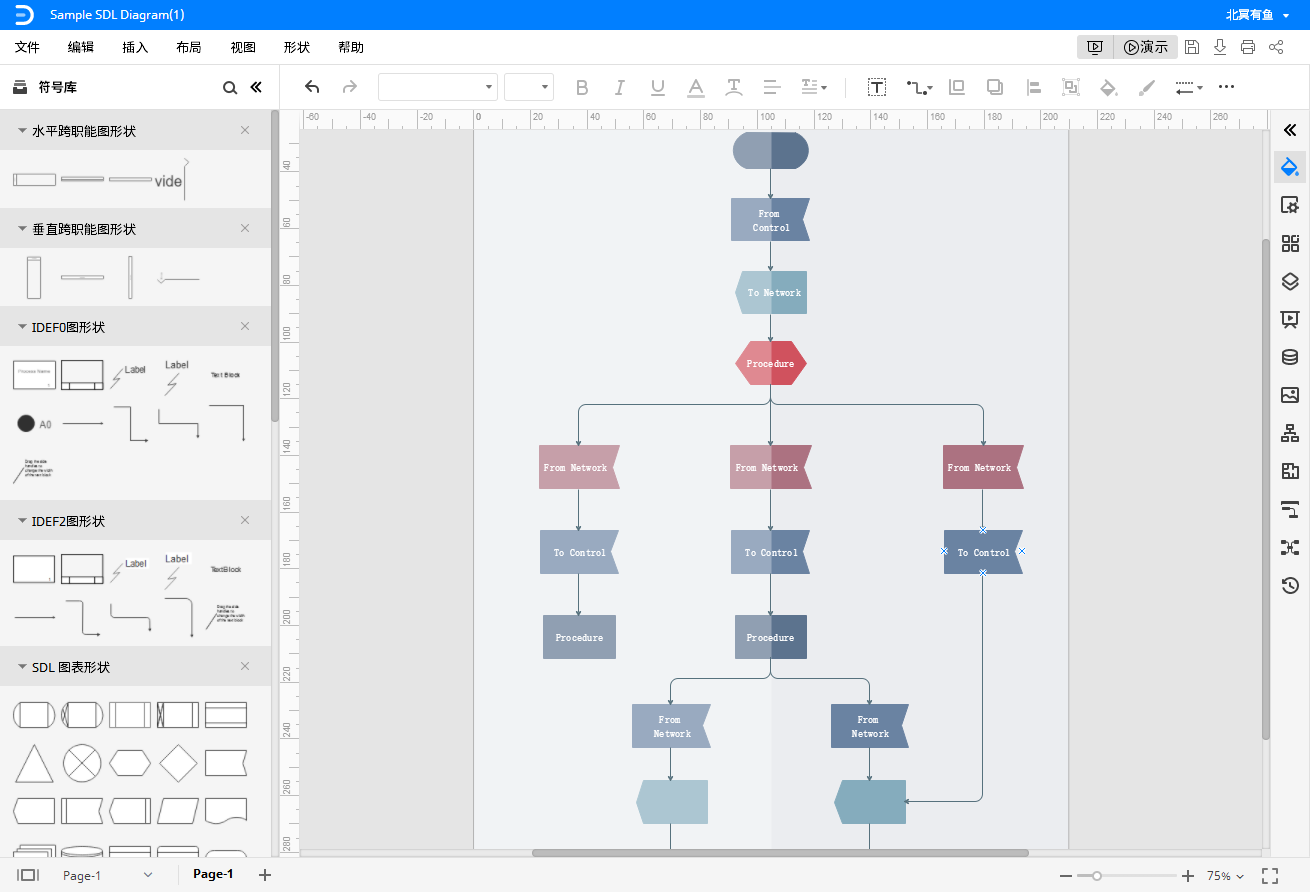Viewport: 1310px width, 892px height.
Task: Close the SDL 图表形状 library section
Action: (x=245, y=667)
